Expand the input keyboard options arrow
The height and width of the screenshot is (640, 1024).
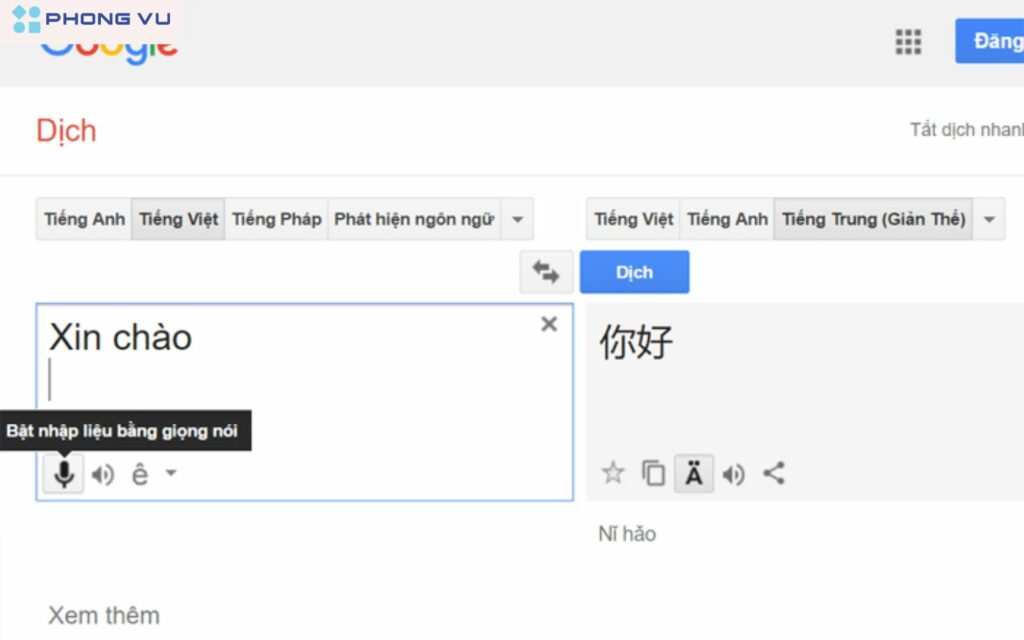click(170, 474)
